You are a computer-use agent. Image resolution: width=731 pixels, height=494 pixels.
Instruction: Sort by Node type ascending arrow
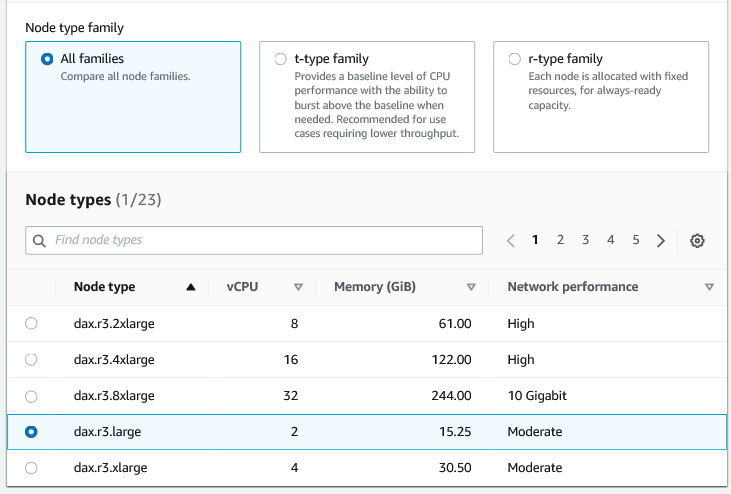[x=190, y=287]
